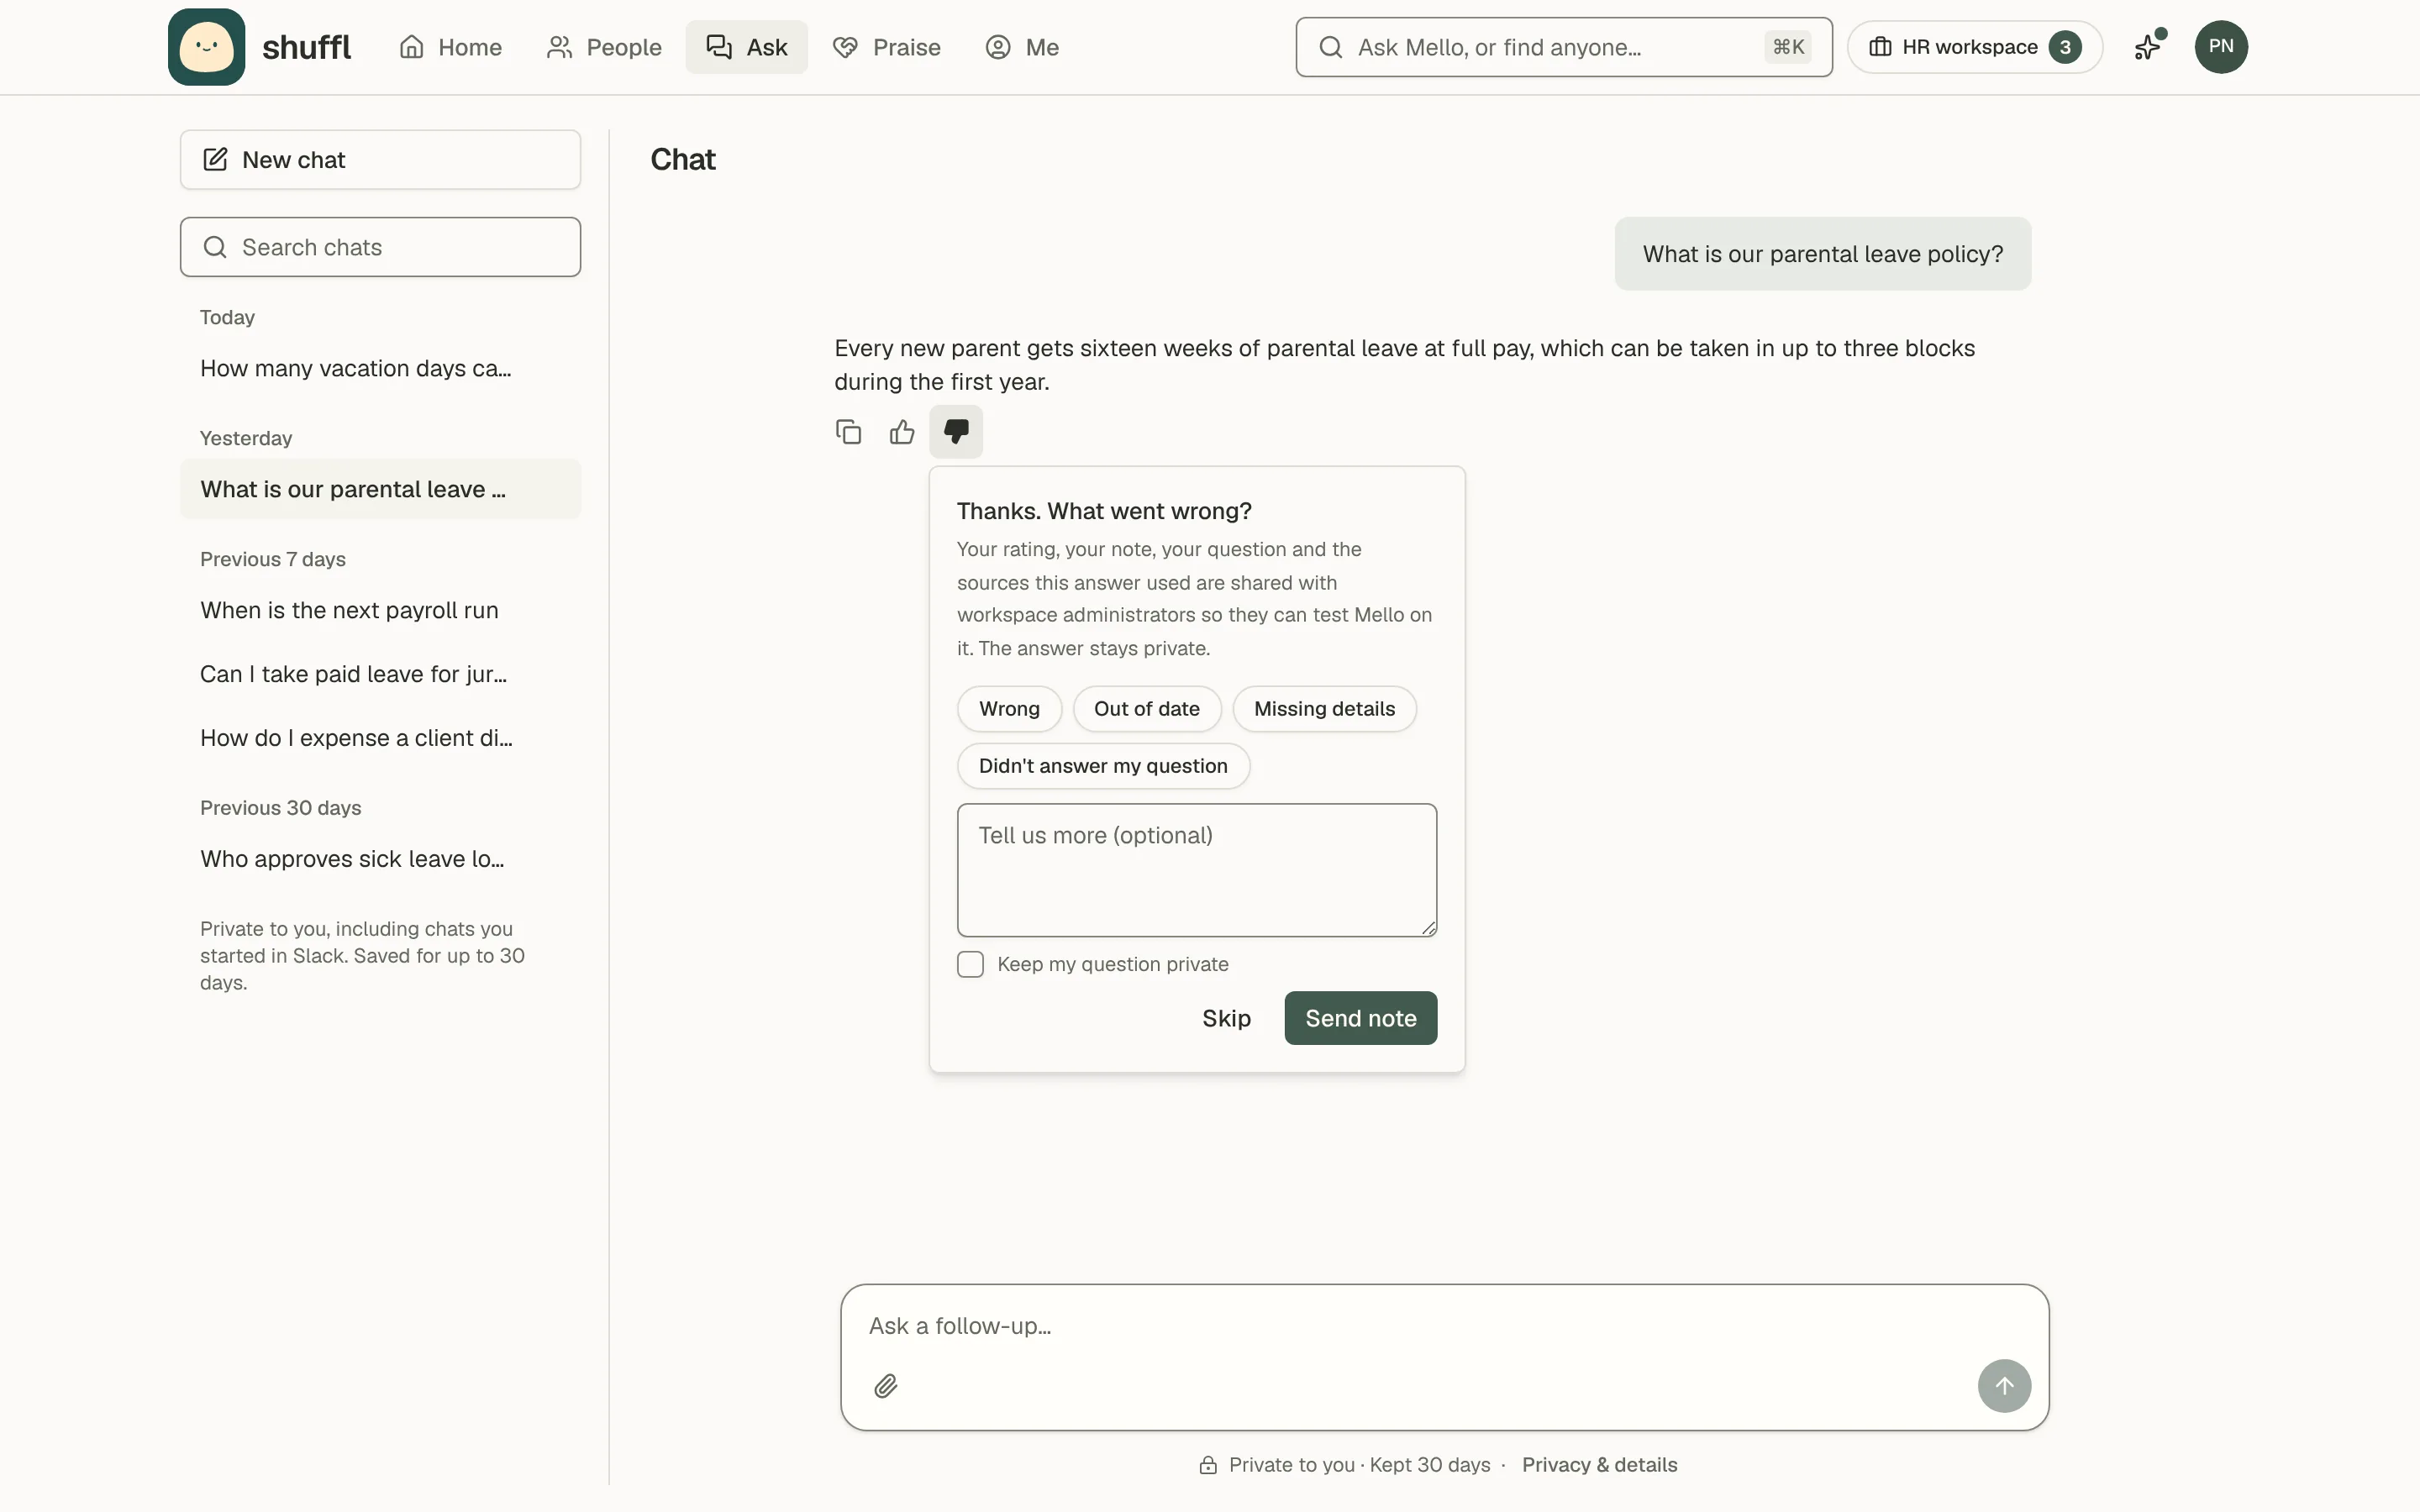Click the ⌘K shortcut badge
Image resolution: width=2420 pixels, height=1512 pixels.
coord(1788,47)
